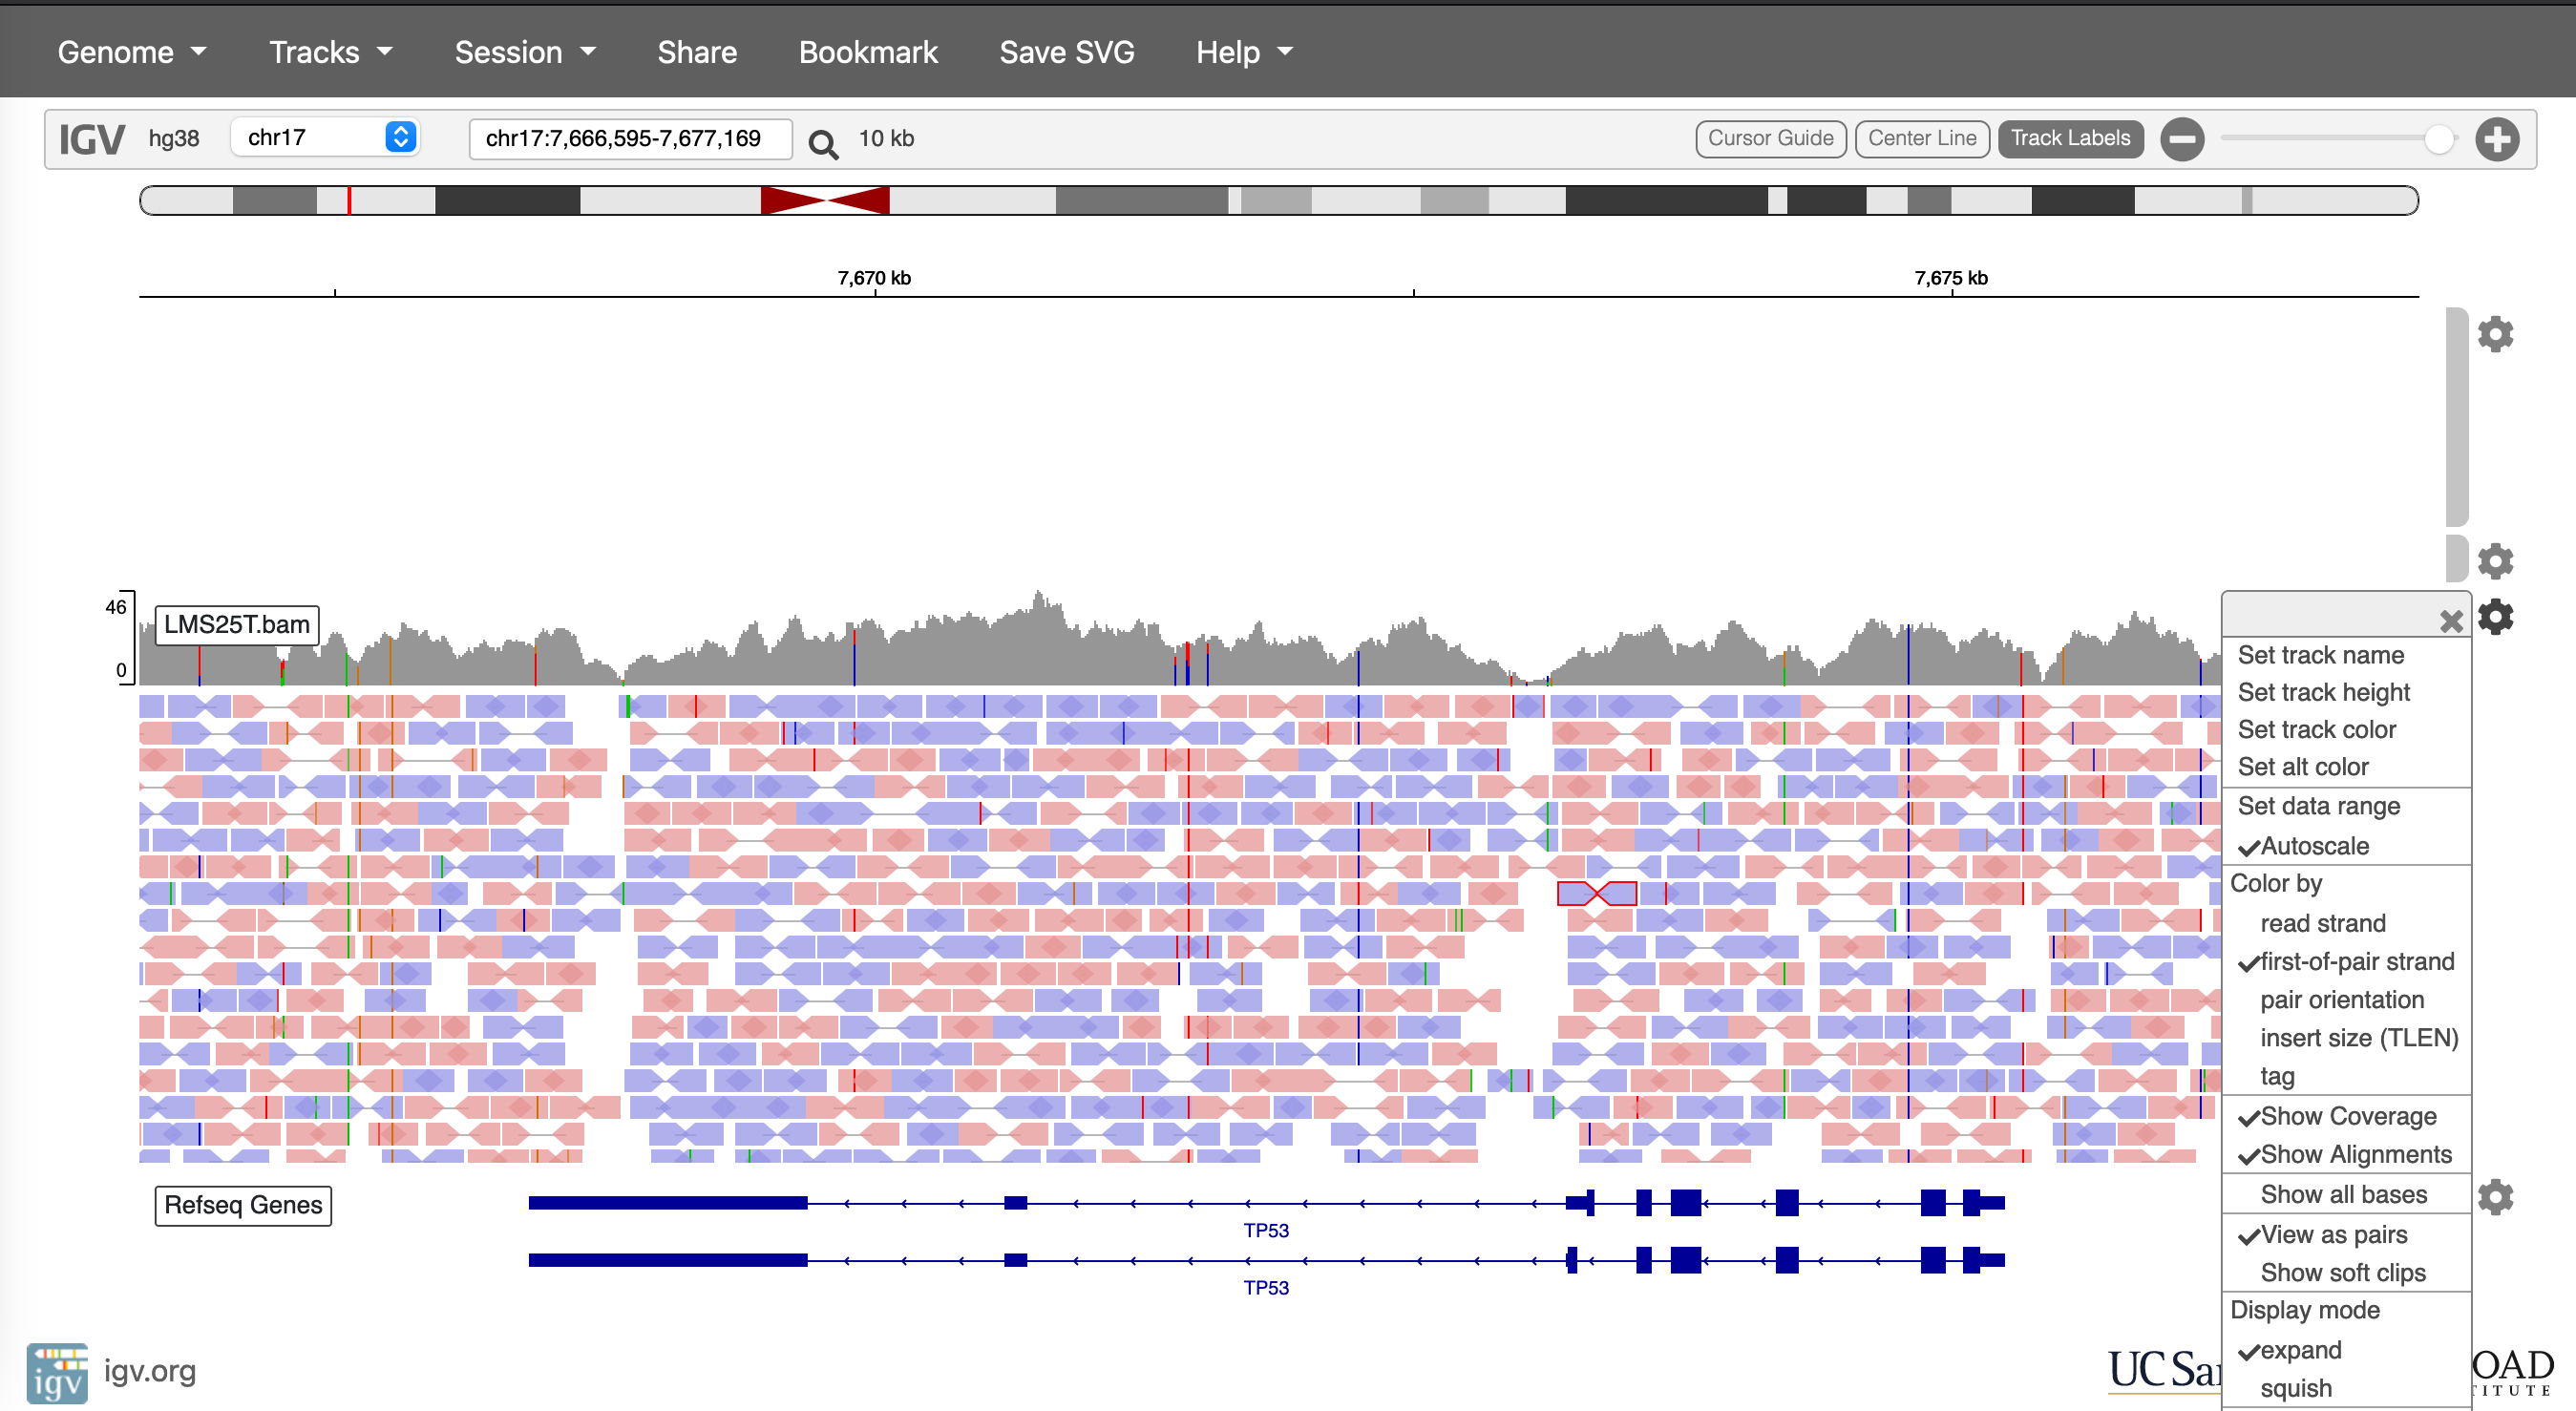Click the magnifying glass search icon
This screenshot has width=2576, height=1411.
click(822, 143)
